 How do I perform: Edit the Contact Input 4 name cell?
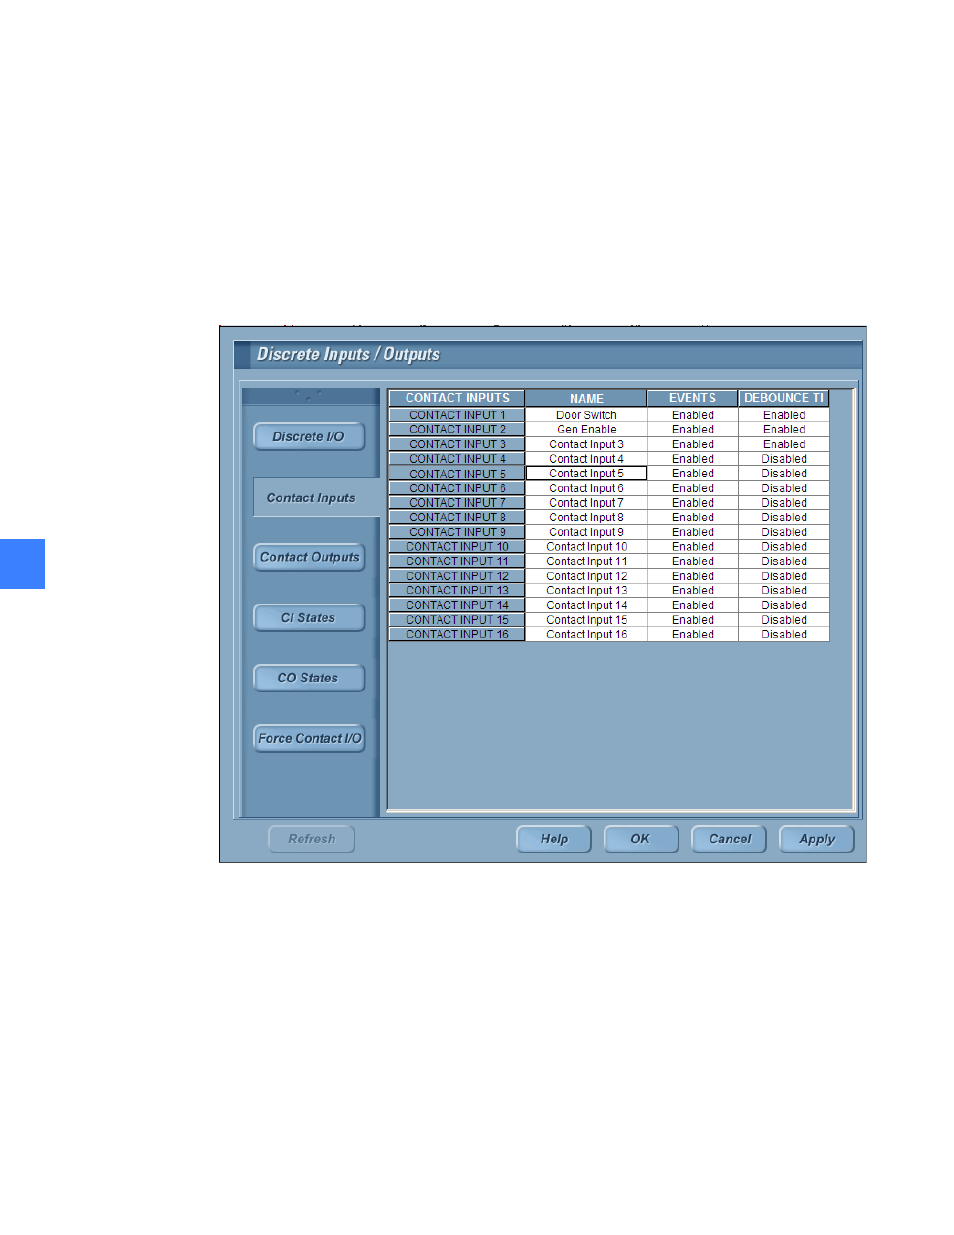click(x=587, y=459)
